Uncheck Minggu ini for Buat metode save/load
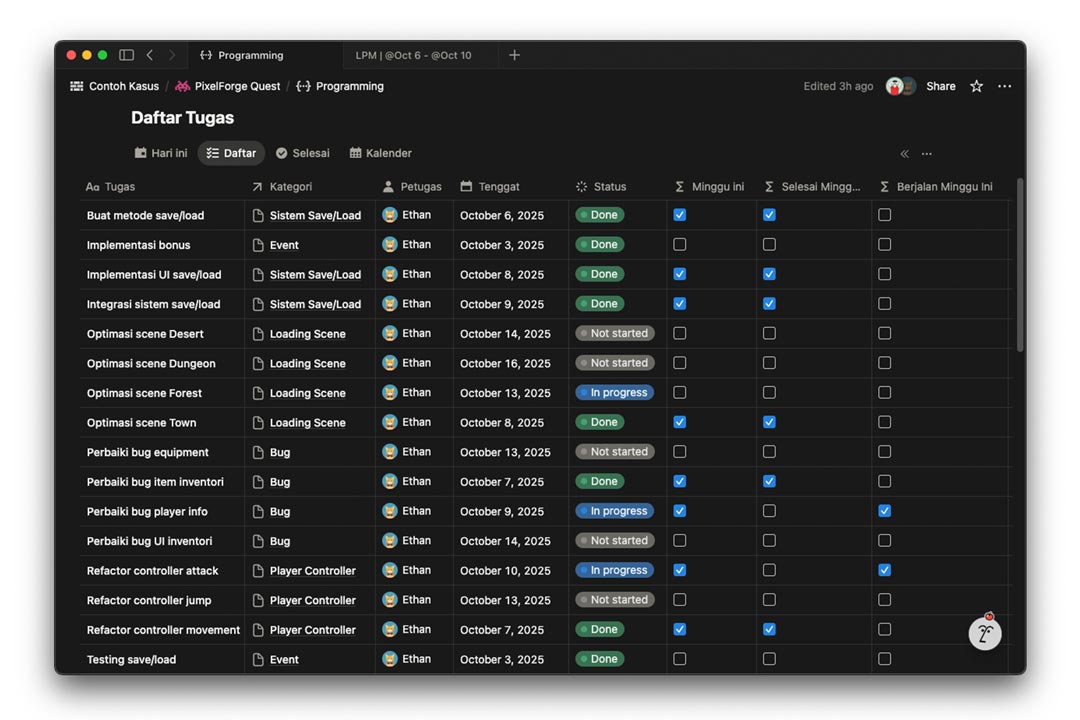Image resolution: width=1080 pixels, height=720 pixels. [x=680, y=215]
